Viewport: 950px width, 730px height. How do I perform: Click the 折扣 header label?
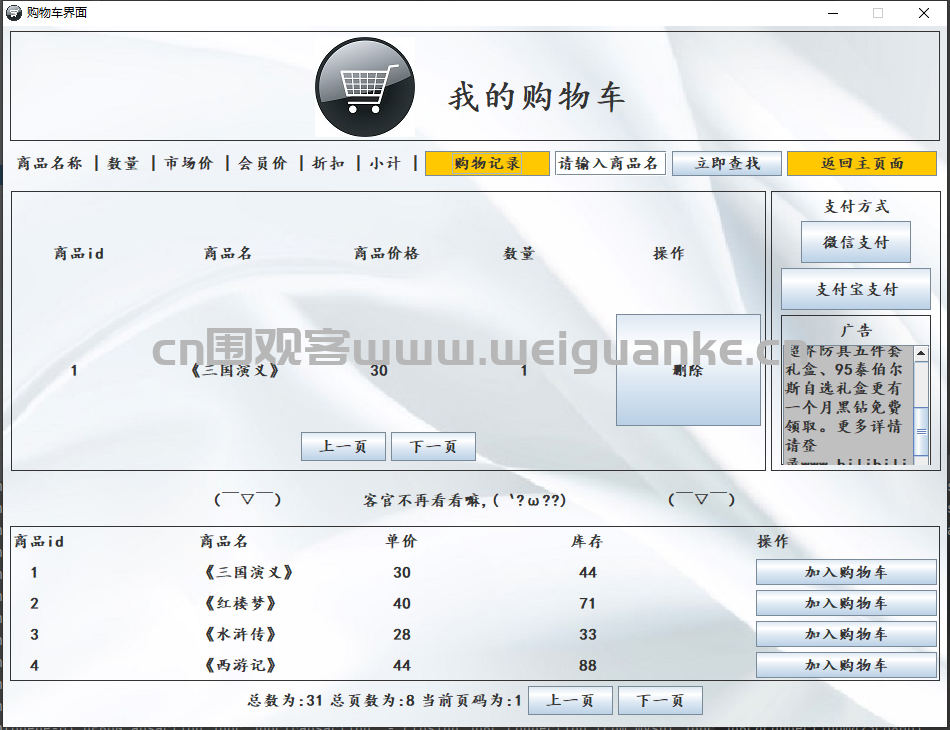[328, 163]
